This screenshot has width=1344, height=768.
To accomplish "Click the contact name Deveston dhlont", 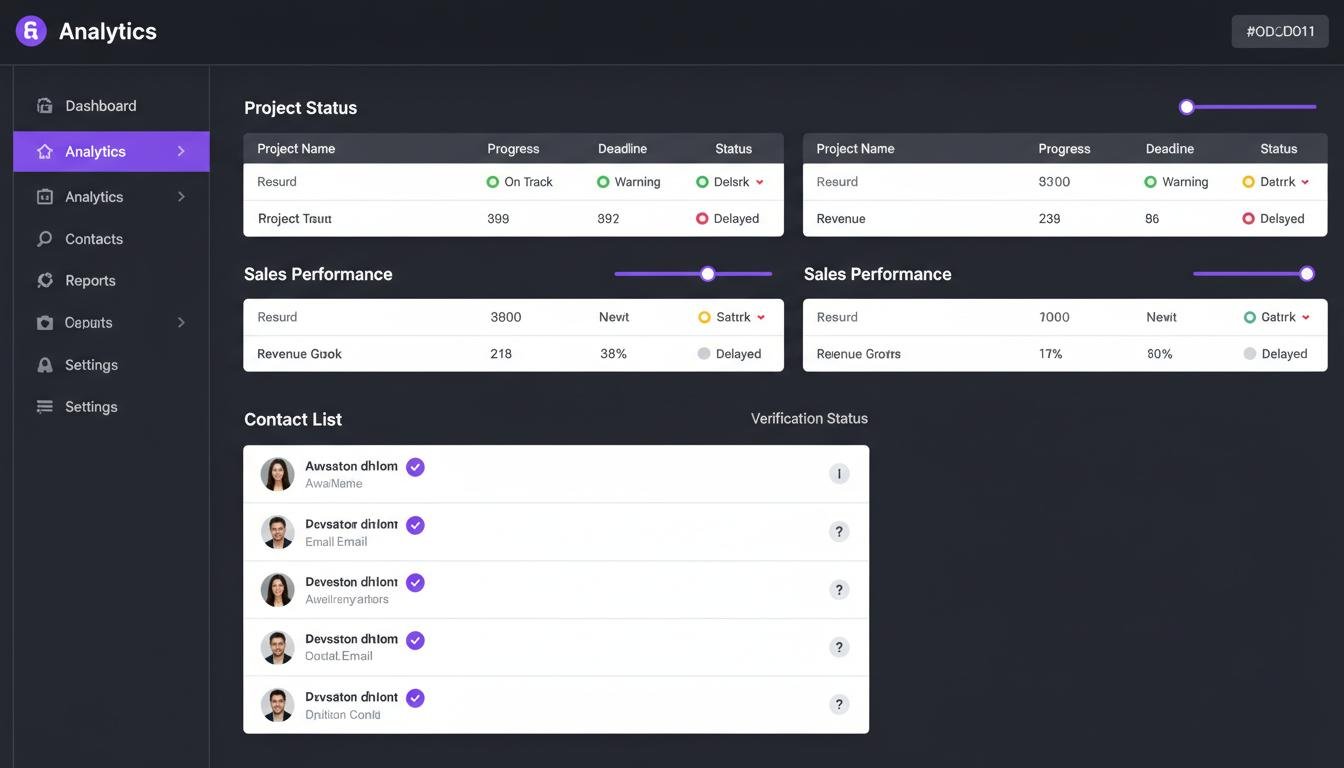I will pos(351,582).
